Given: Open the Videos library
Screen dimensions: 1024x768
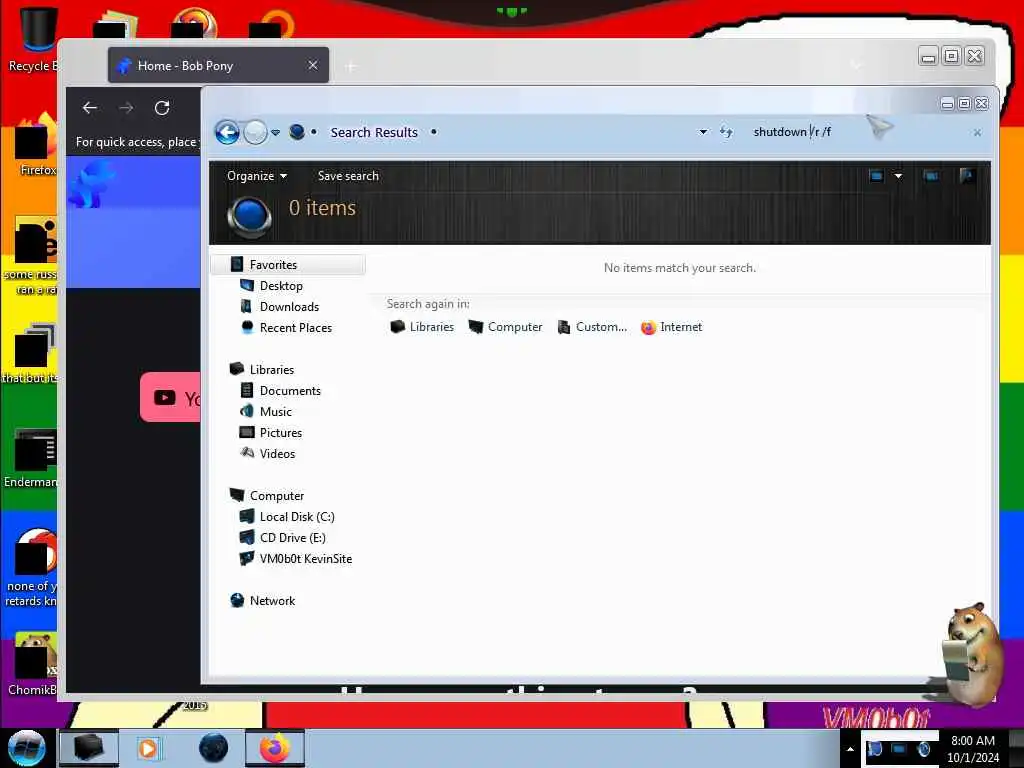Looking at the screenshot, I should click(x=277, y=453).
